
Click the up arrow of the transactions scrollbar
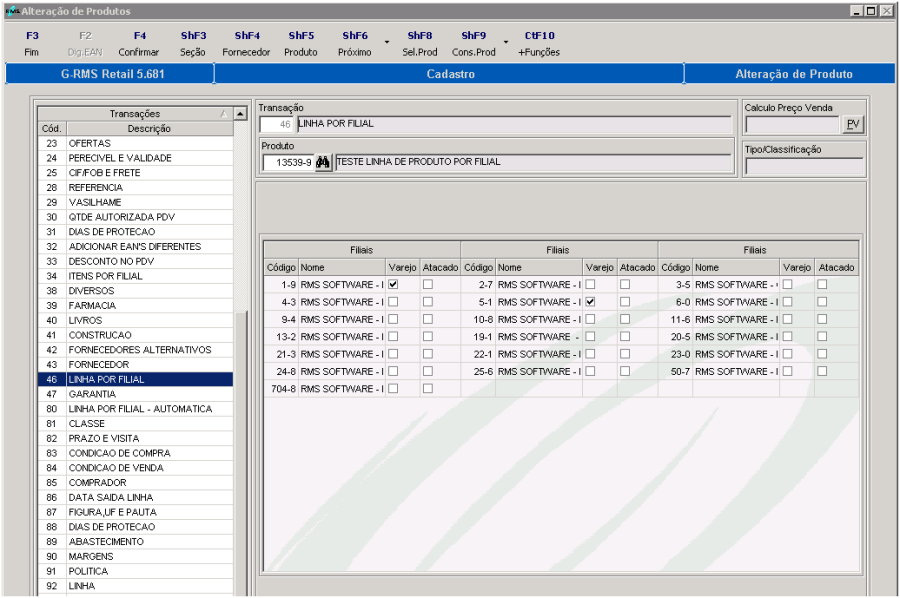[240, 113]
